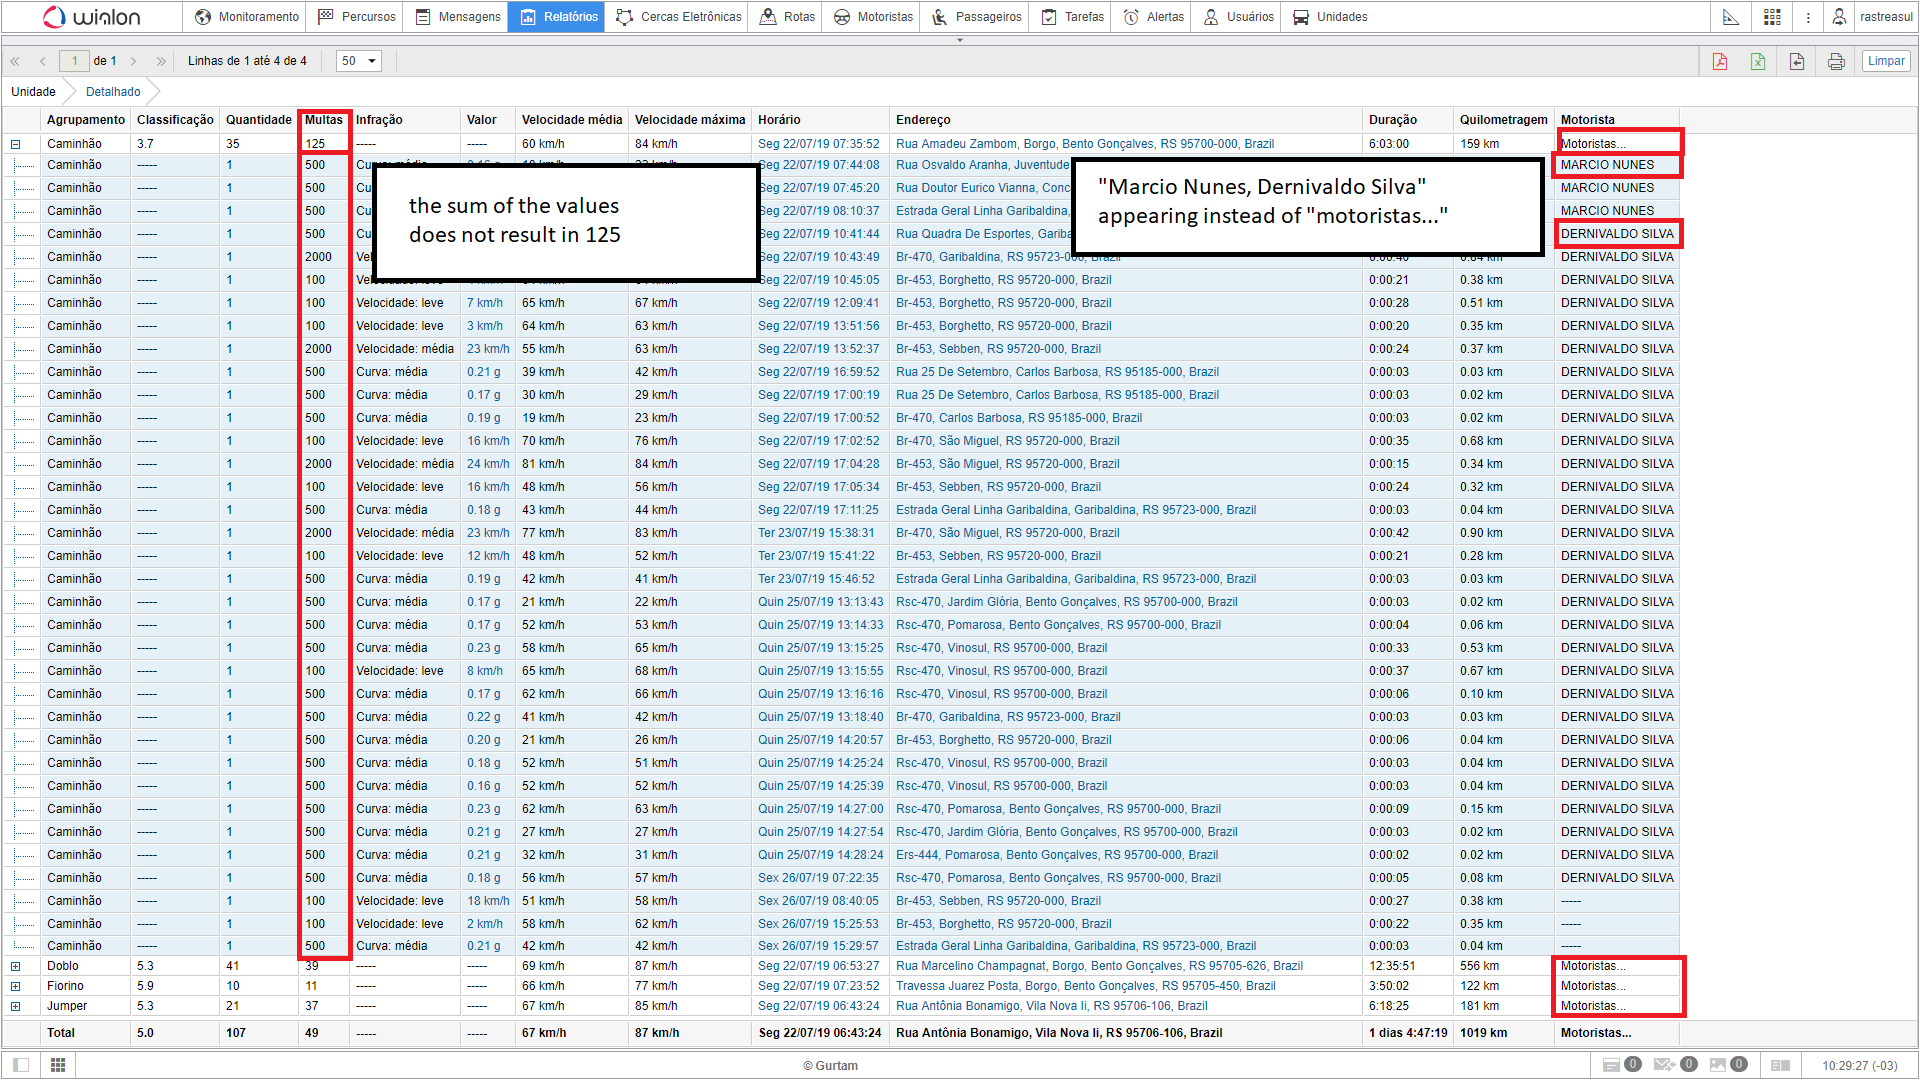Click the printer icon to print report
This screenshot has width=1920, height=1080.
tap(1836, 61)
